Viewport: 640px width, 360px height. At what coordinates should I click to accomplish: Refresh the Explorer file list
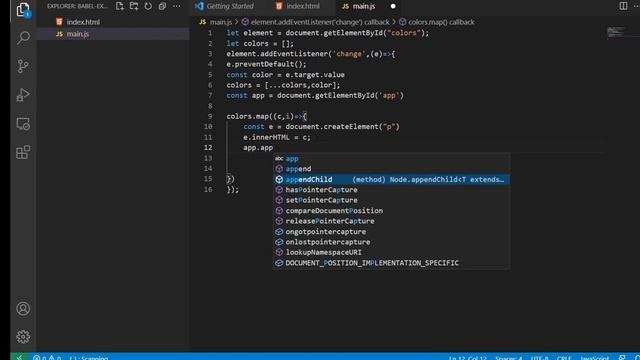148,6
